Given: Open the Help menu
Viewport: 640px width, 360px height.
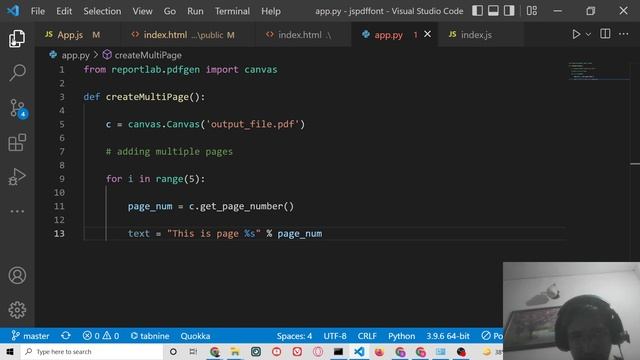Looking at the screenshot, I should click(271, 11).
